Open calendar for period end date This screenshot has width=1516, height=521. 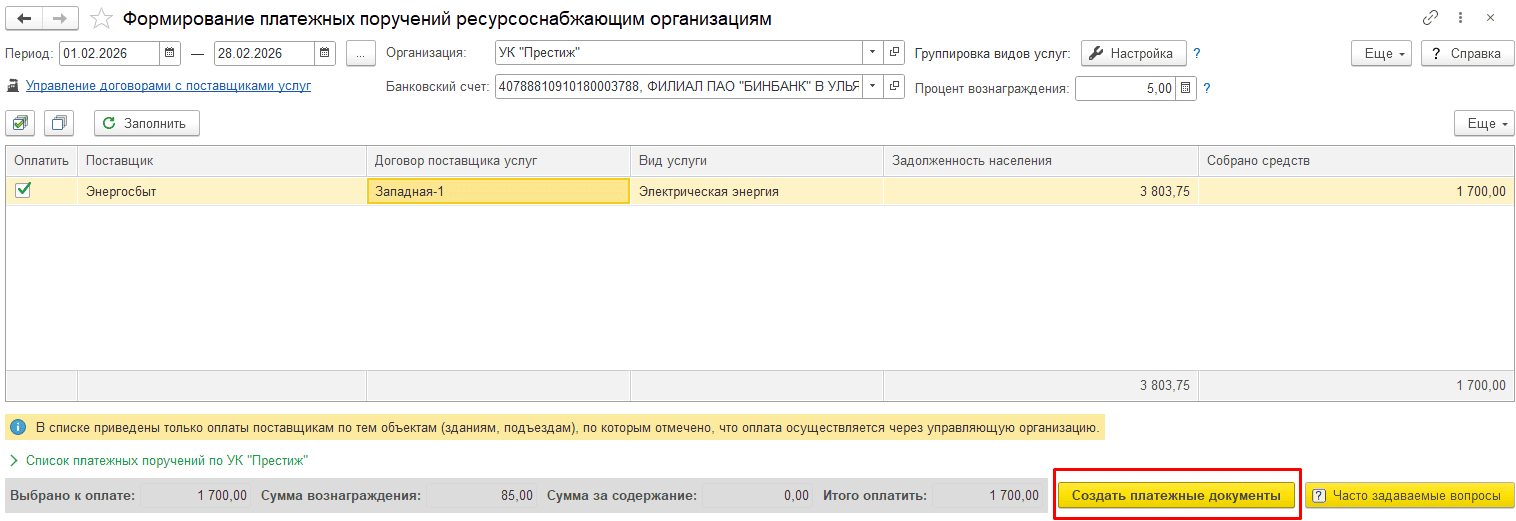point(325,53)
